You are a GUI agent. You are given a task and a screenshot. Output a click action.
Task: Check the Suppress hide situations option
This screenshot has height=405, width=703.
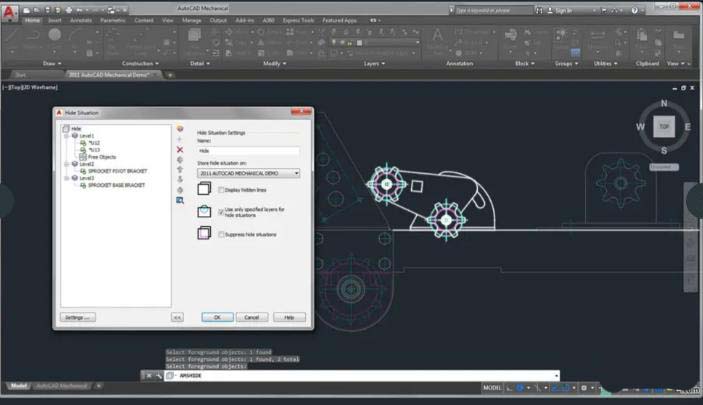click(221, 234)
